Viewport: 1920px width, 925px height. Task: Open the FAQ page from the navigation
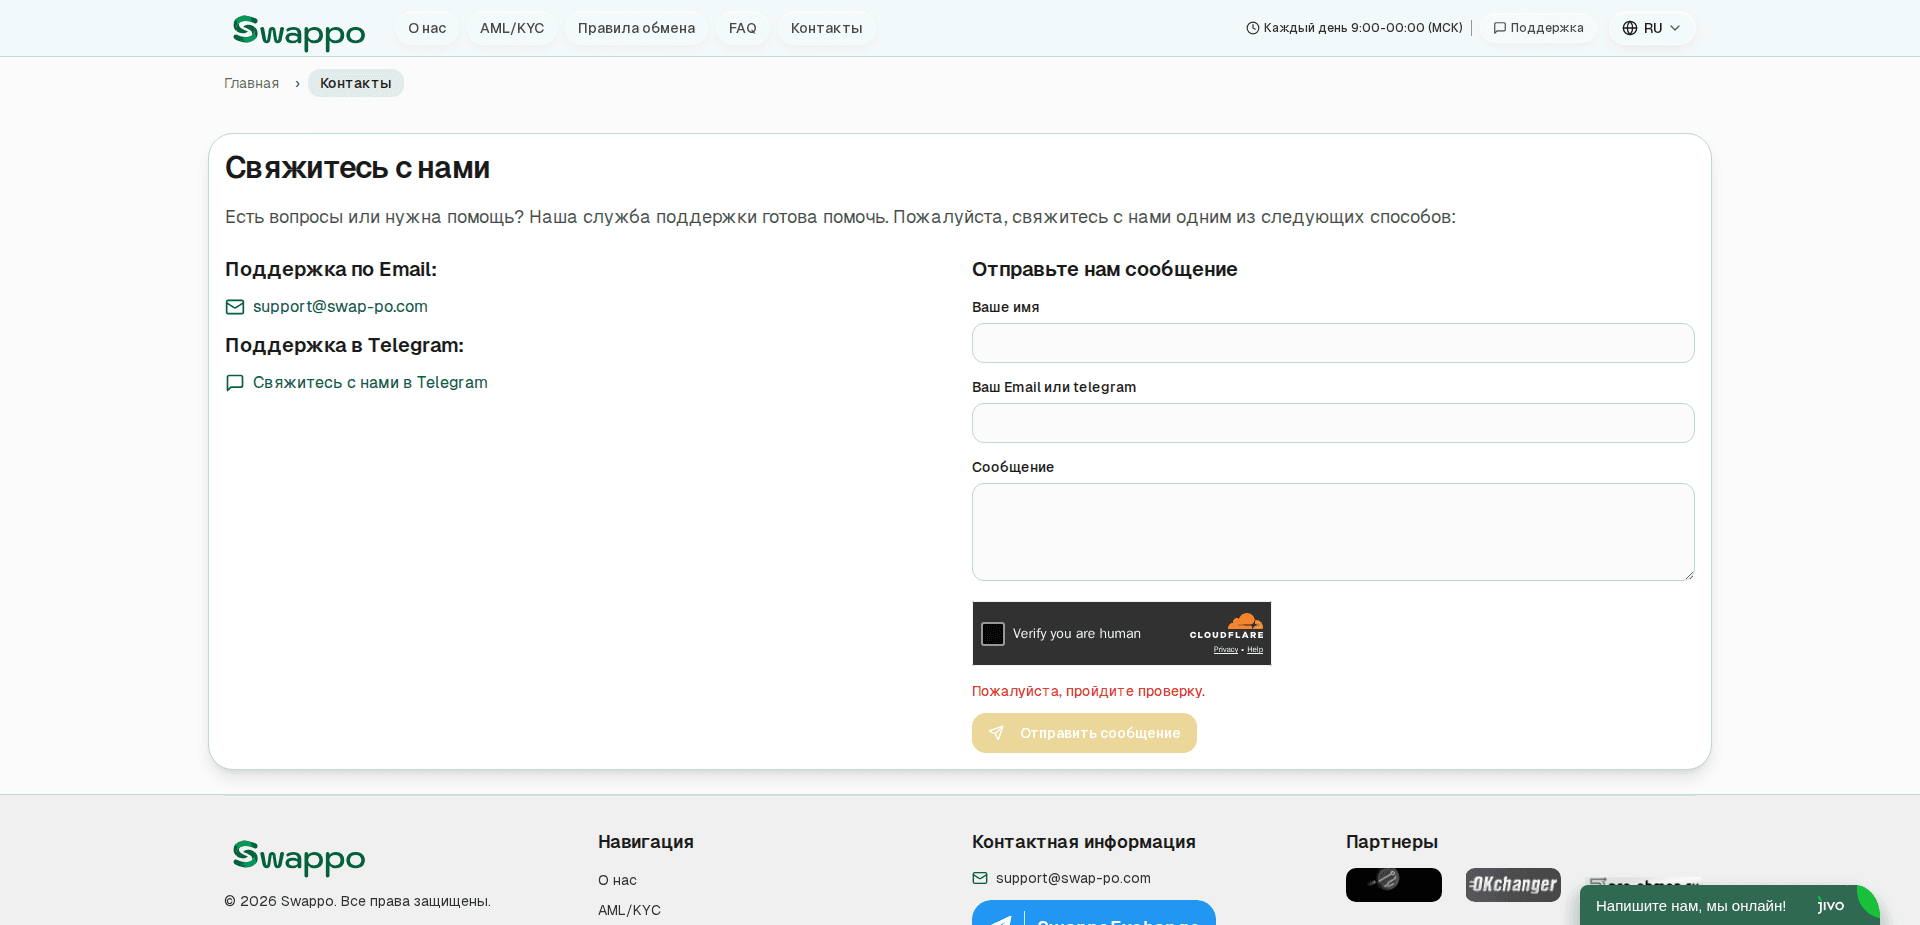[742, 28]
